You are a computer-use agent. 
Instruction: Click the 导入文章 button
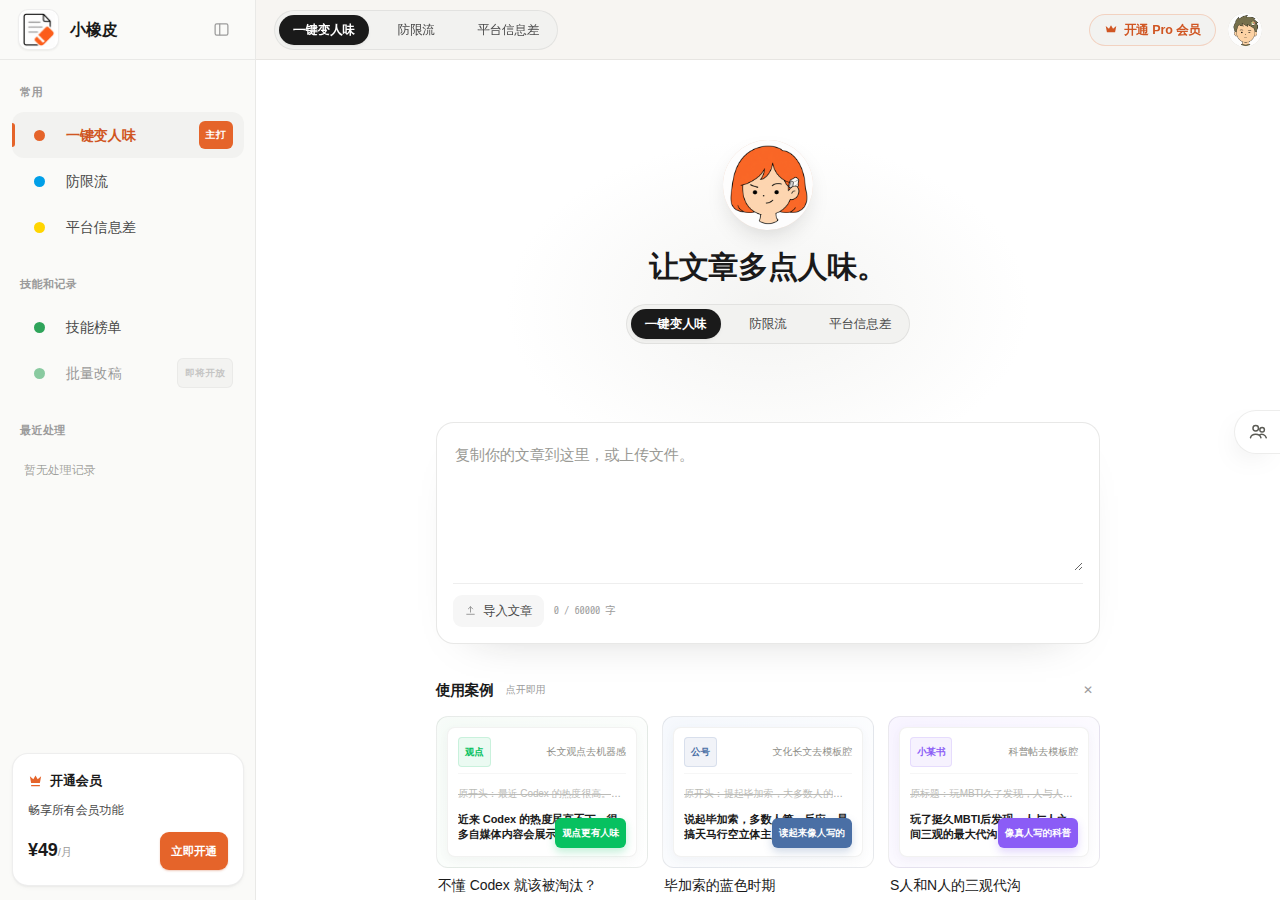[498, 611]
